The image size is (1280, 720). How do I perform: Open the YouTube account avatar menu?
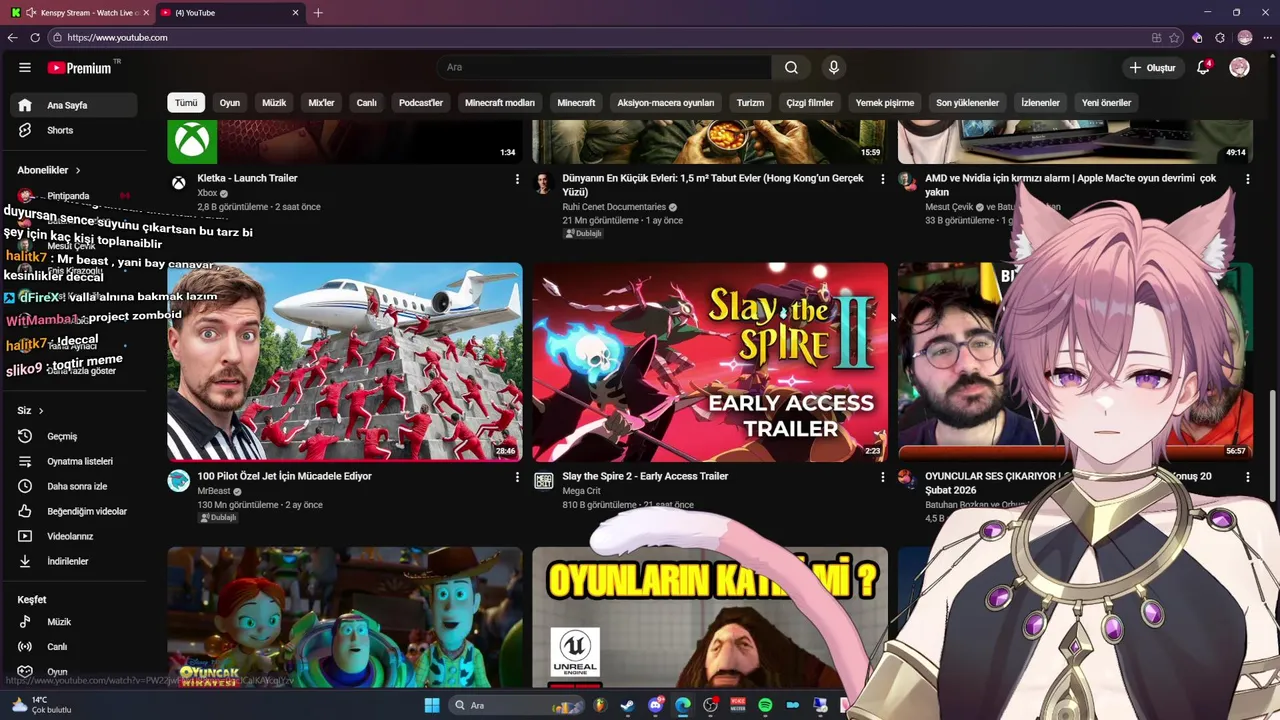pos(1239,67)
